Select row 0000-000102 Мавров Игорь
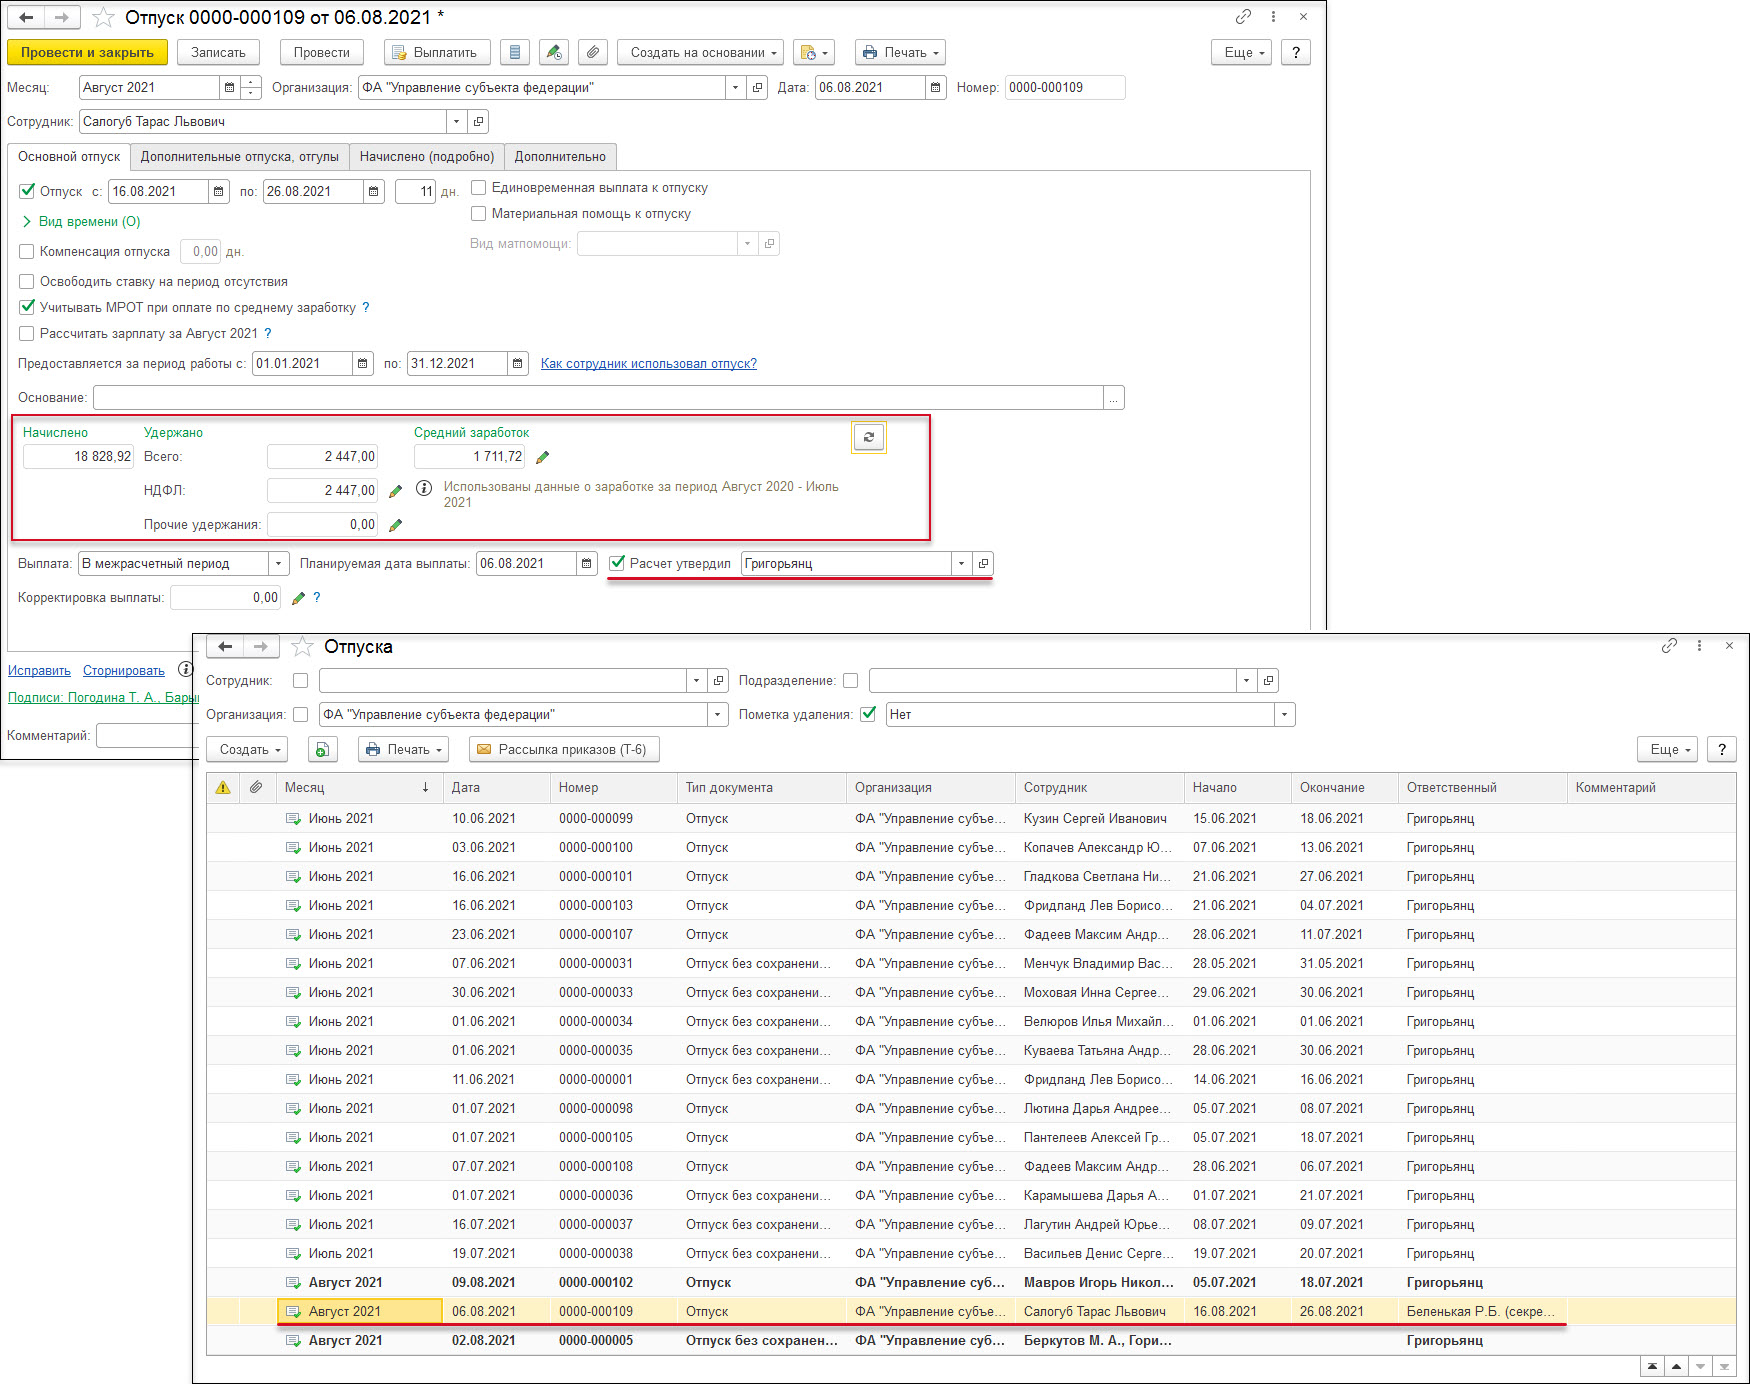The height and width of the screenshot is (1384, 1750). click(971, 1283)
